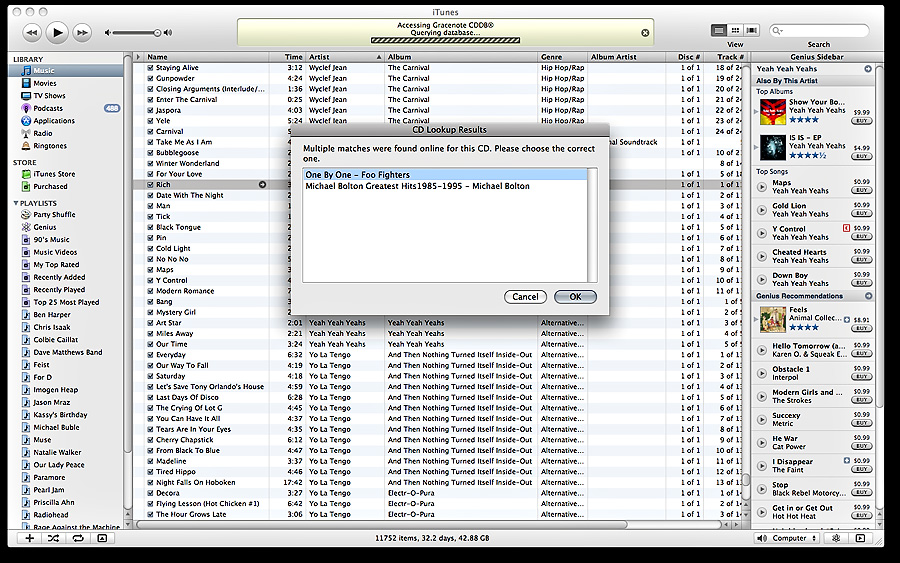Click arrow next to Rich song
This screenshot has height=563, width=900.
(x=262, y=185)
